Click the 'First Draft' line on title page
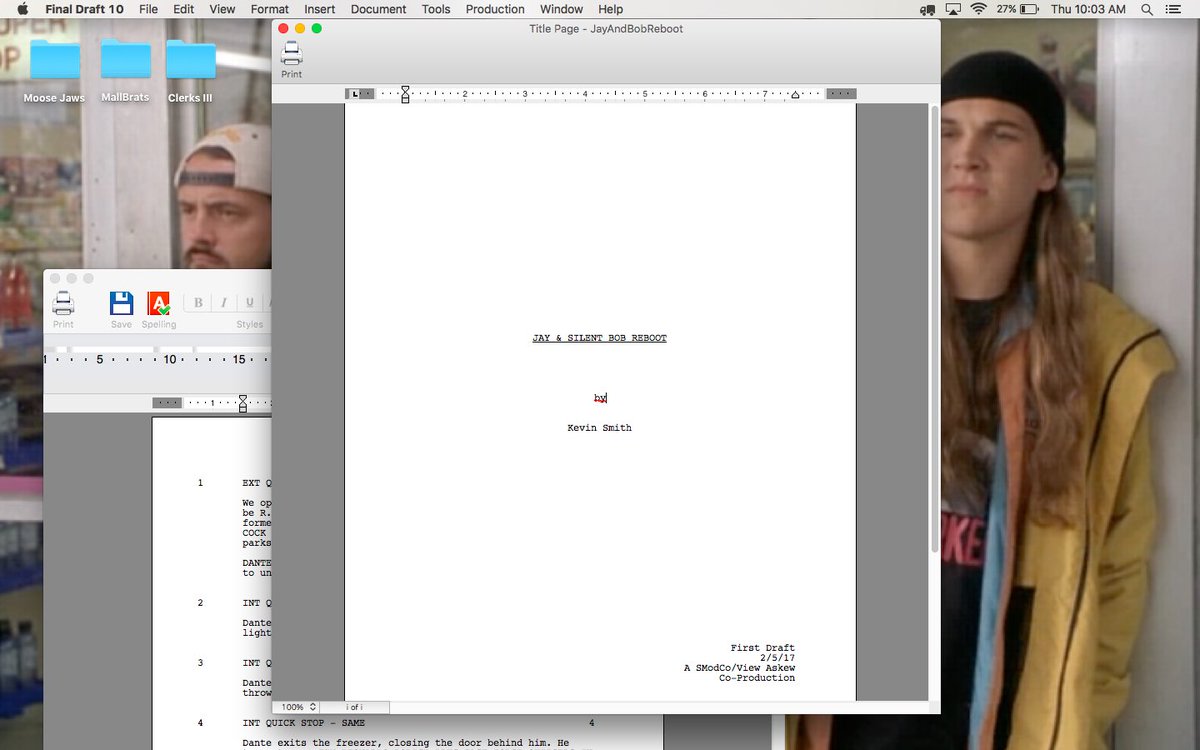Viewport: 1200px width, 750px height. 763,648
